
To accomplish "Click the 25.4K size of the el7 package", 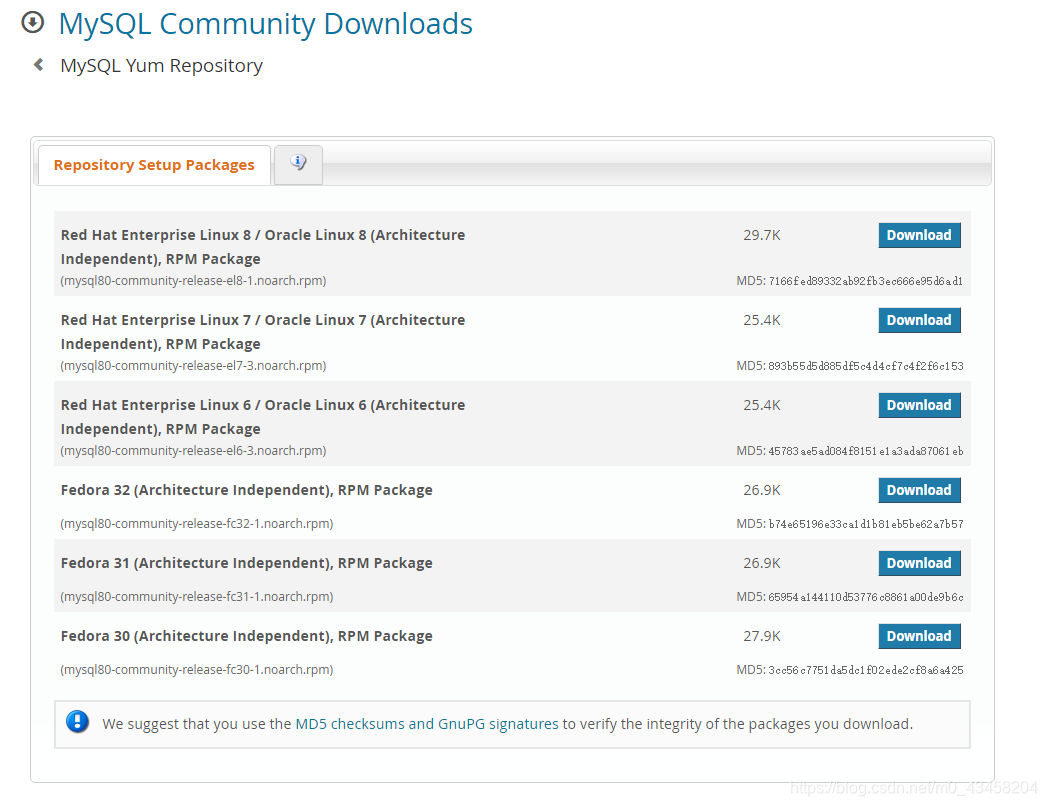I will (x=762, y=320).
